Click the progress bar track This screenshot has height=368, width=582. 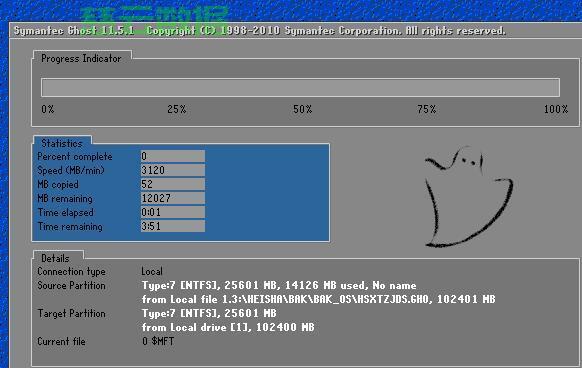(x=300, y=87)
